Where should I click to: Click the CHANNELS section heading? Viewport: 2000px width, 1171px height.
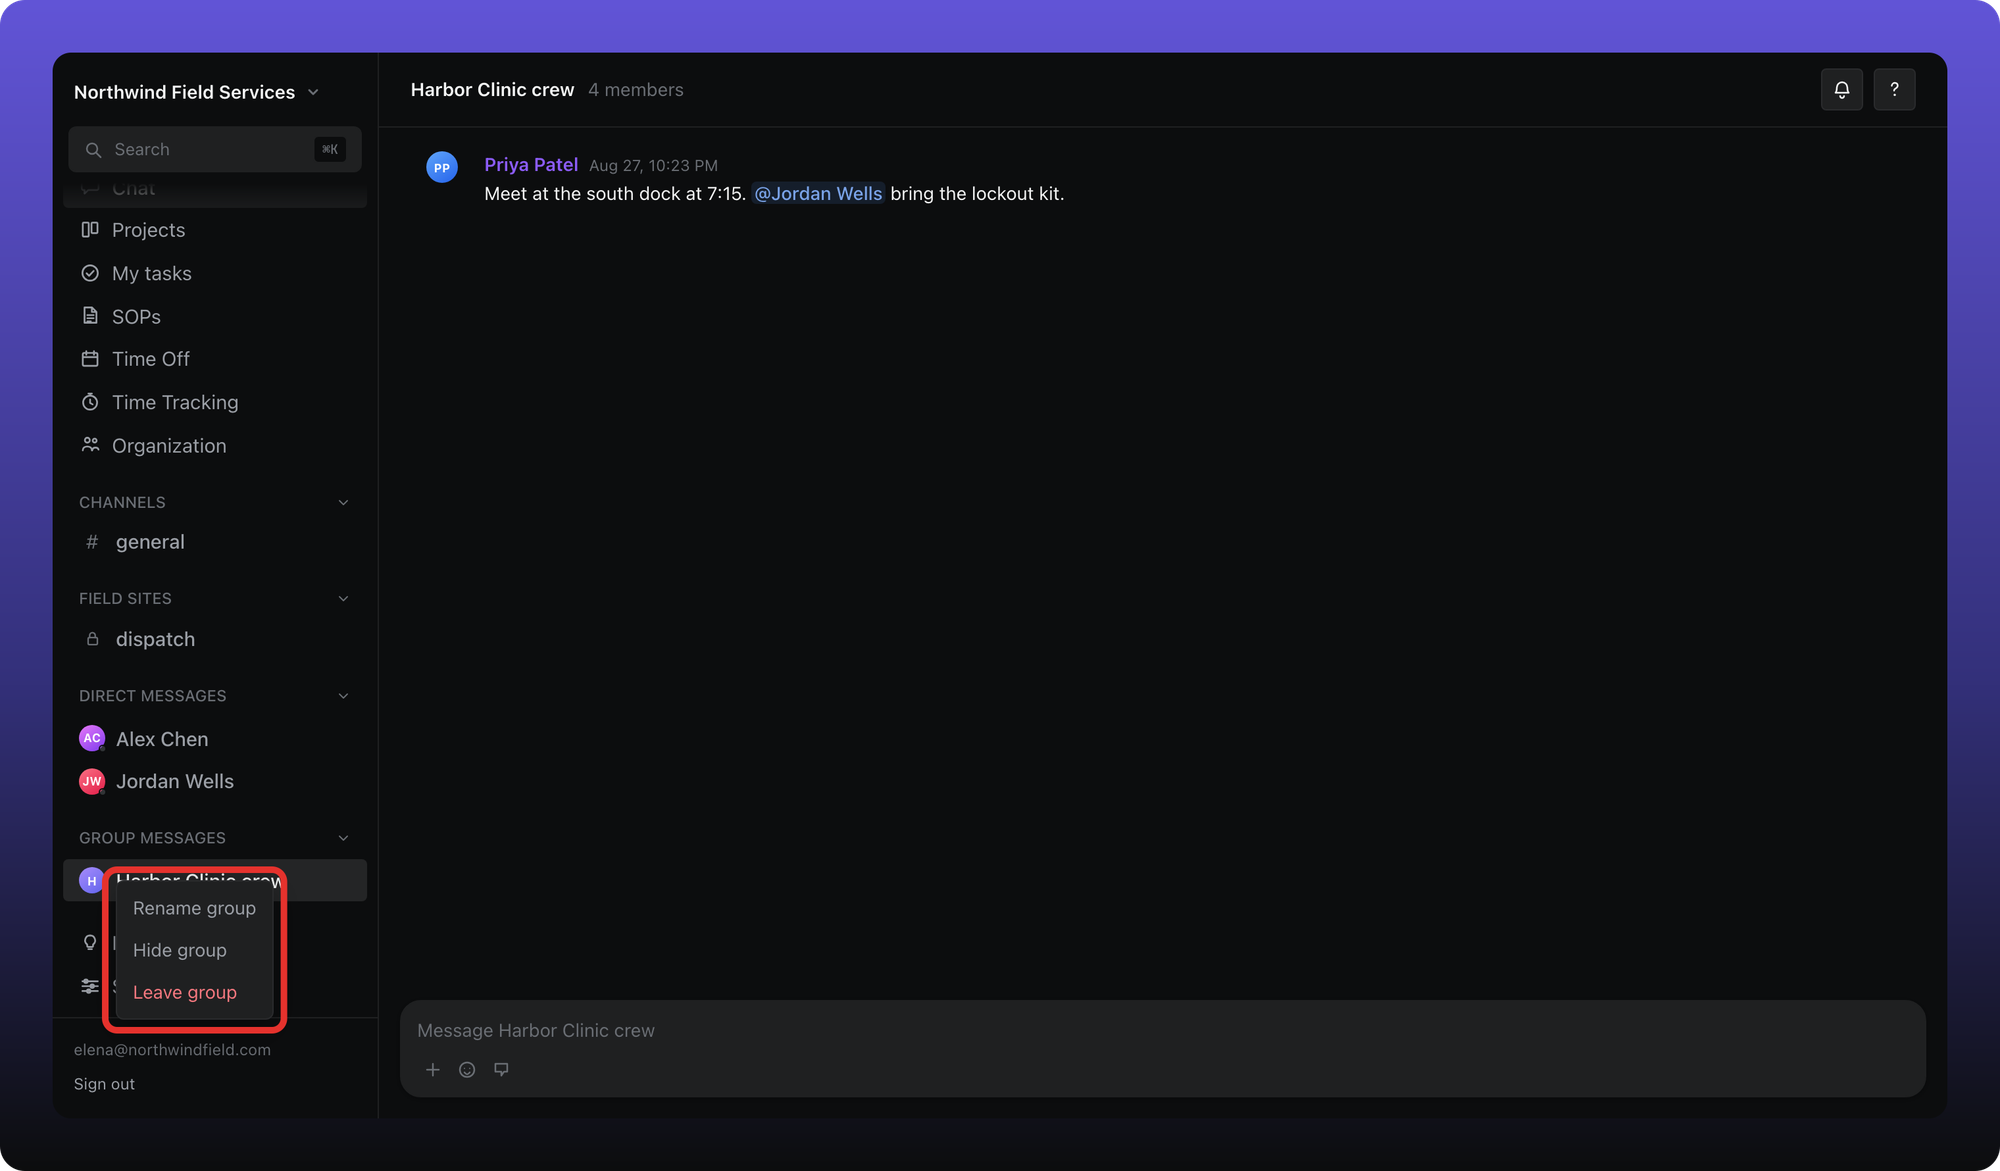click(x=122, y=503)
